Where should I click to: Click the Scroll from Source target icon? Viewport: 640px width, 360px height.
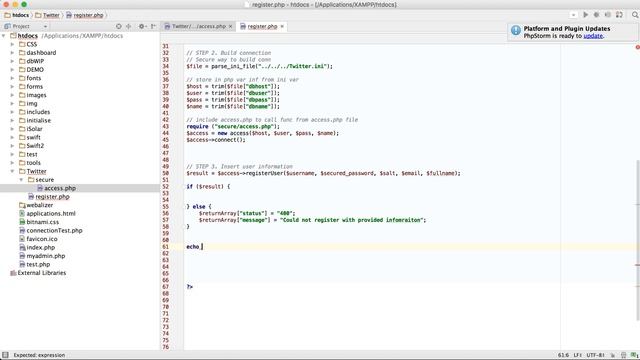pyautogui.click(x=118, y=26)
